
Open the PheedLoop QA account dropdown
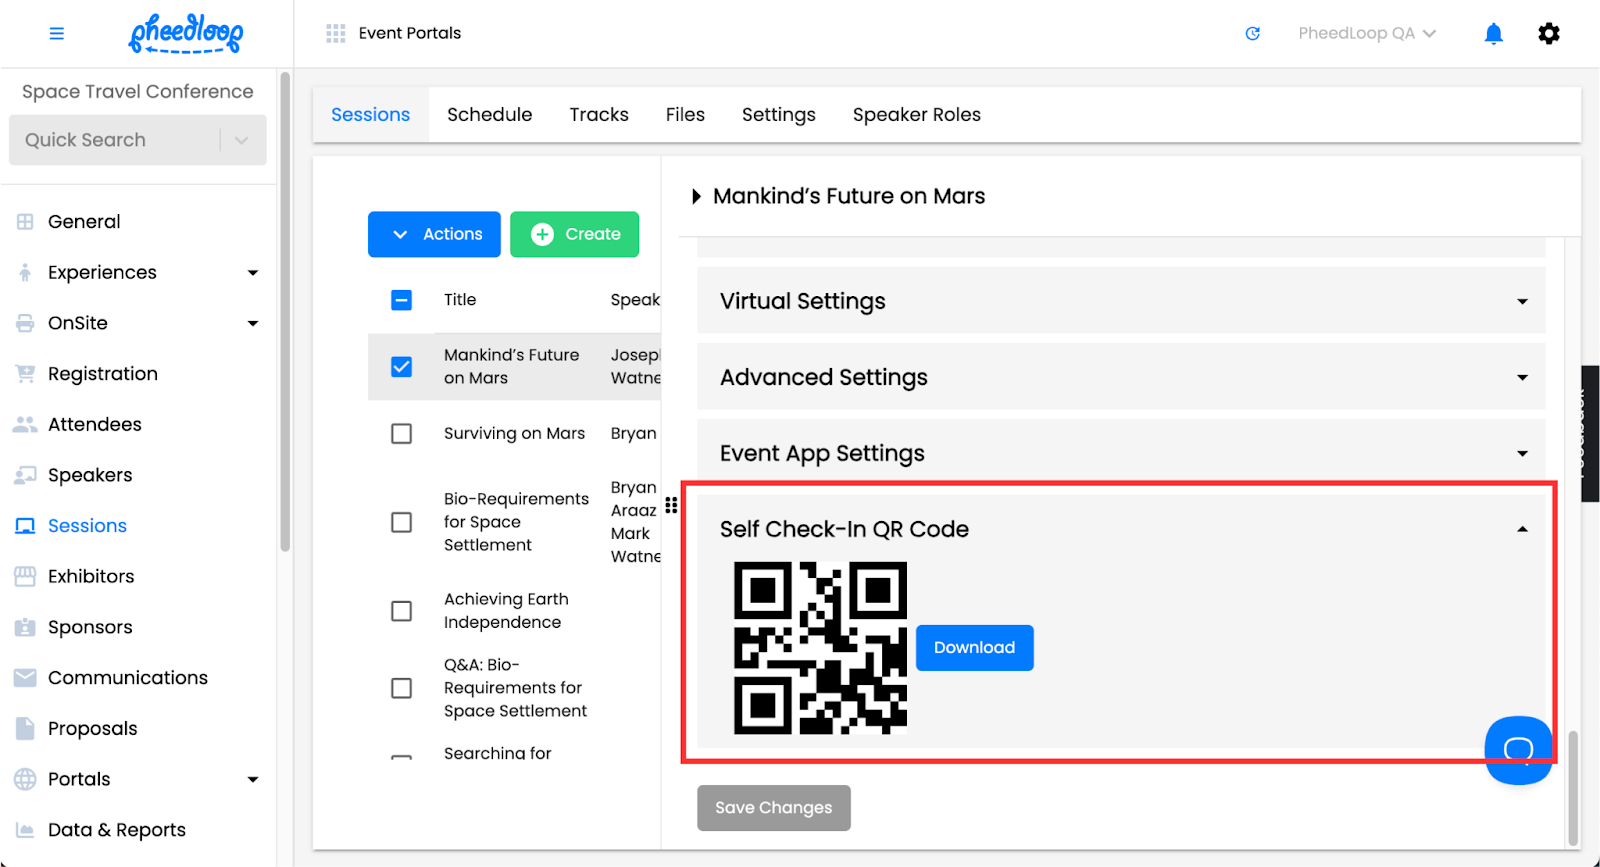click(1366, 33)
